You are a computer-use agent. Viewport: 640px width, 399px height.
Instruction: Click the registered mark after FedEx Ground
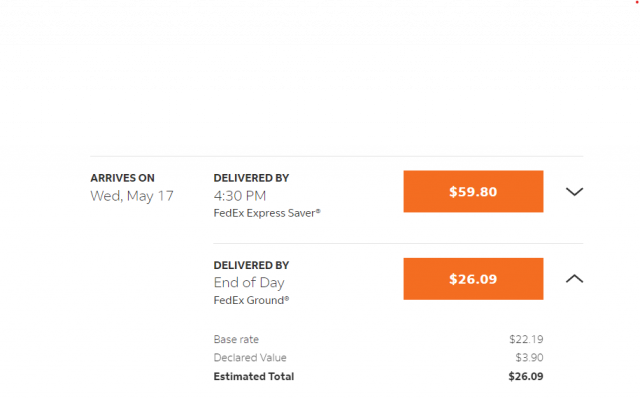287,298
